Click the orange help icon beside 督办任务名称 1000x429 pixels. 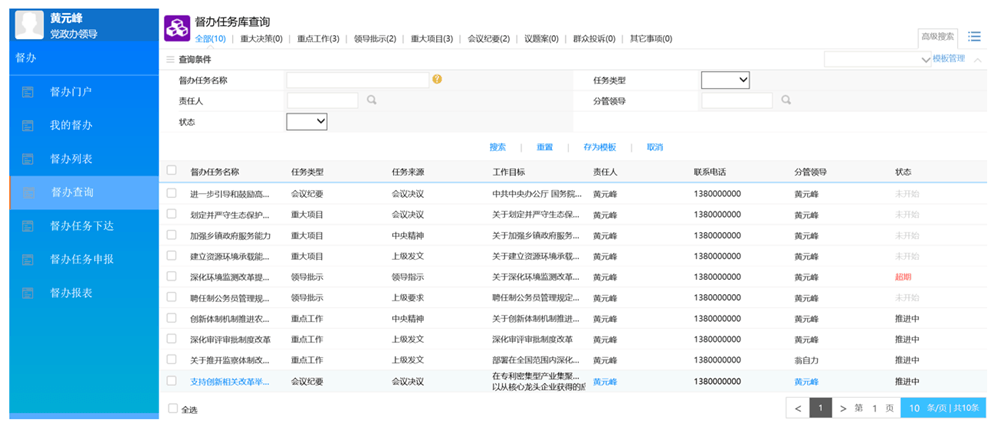click(437, 79)
